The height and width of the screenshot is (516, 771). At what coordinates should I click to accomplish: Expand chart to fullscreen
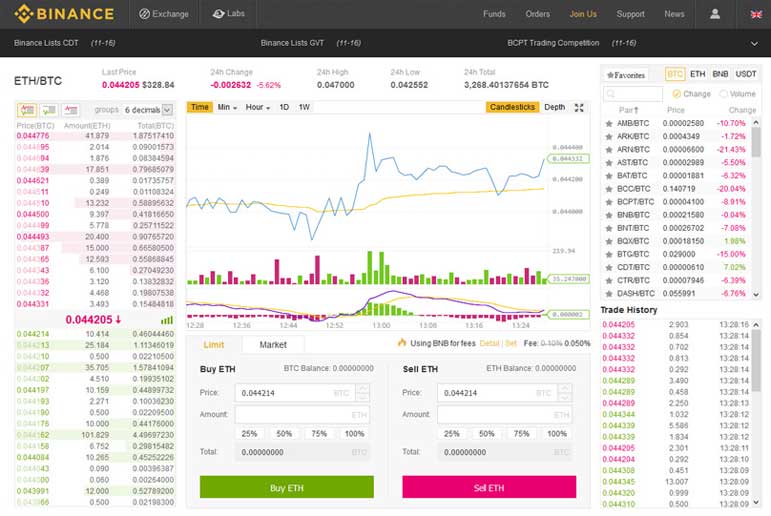(579, 107)
